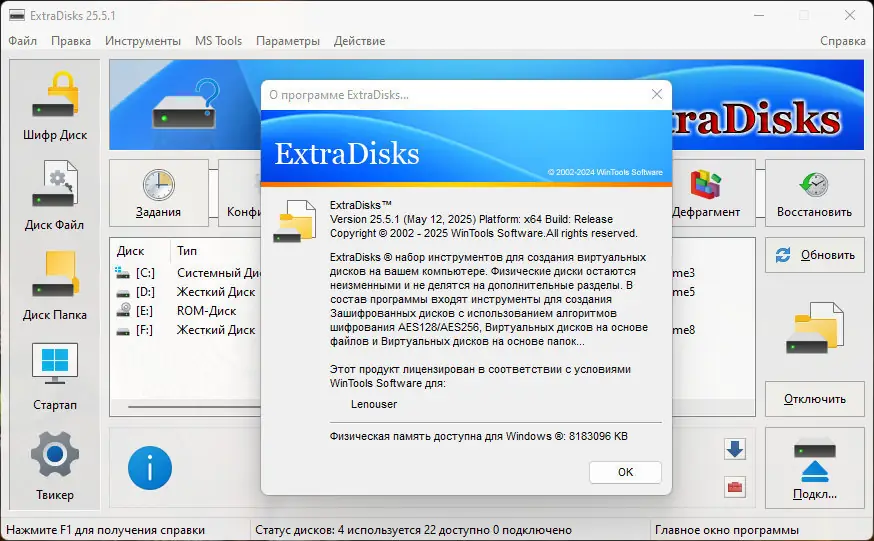The width and height of the screenshot is (874, 541).
Task: Click Главное окно программы in status bar
Action: pos(726,530)
